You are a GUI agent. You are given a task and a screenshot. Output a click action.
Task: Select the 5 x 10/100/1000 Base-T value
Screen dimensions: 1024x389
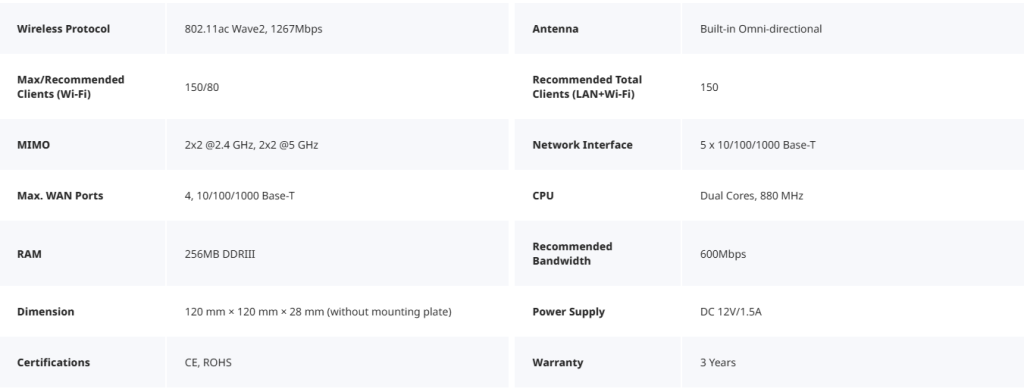pos(758,145)
